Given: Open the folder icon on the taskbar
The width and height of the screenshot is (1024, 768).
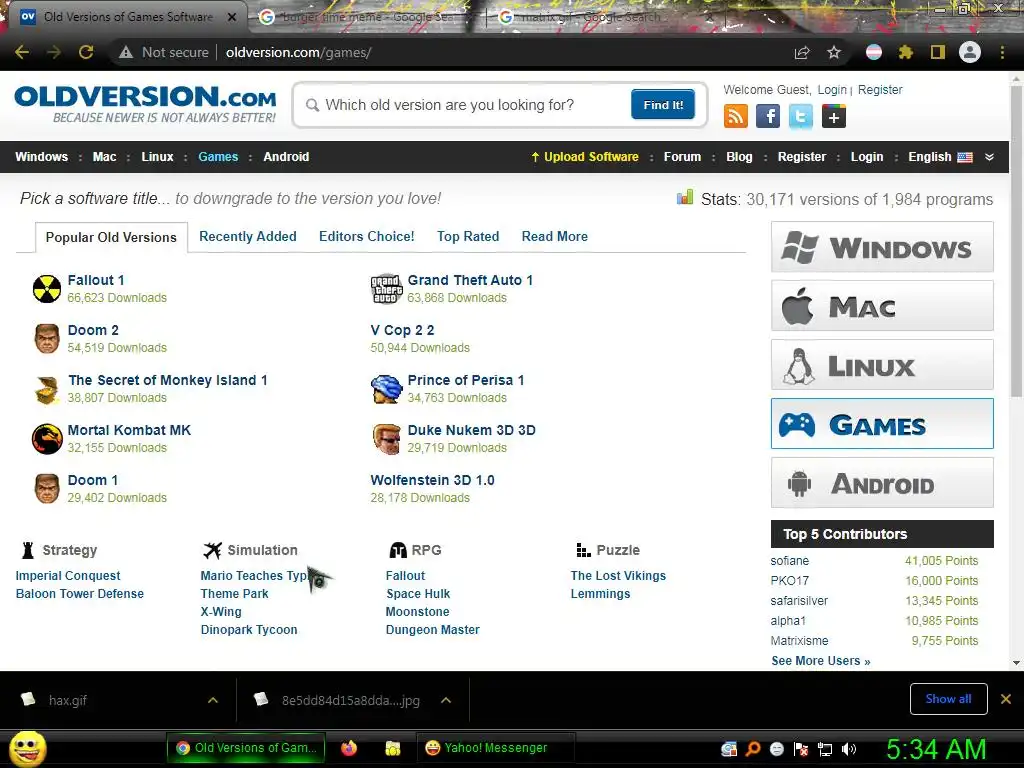Looking at the screenshot, I should point(392,748).
